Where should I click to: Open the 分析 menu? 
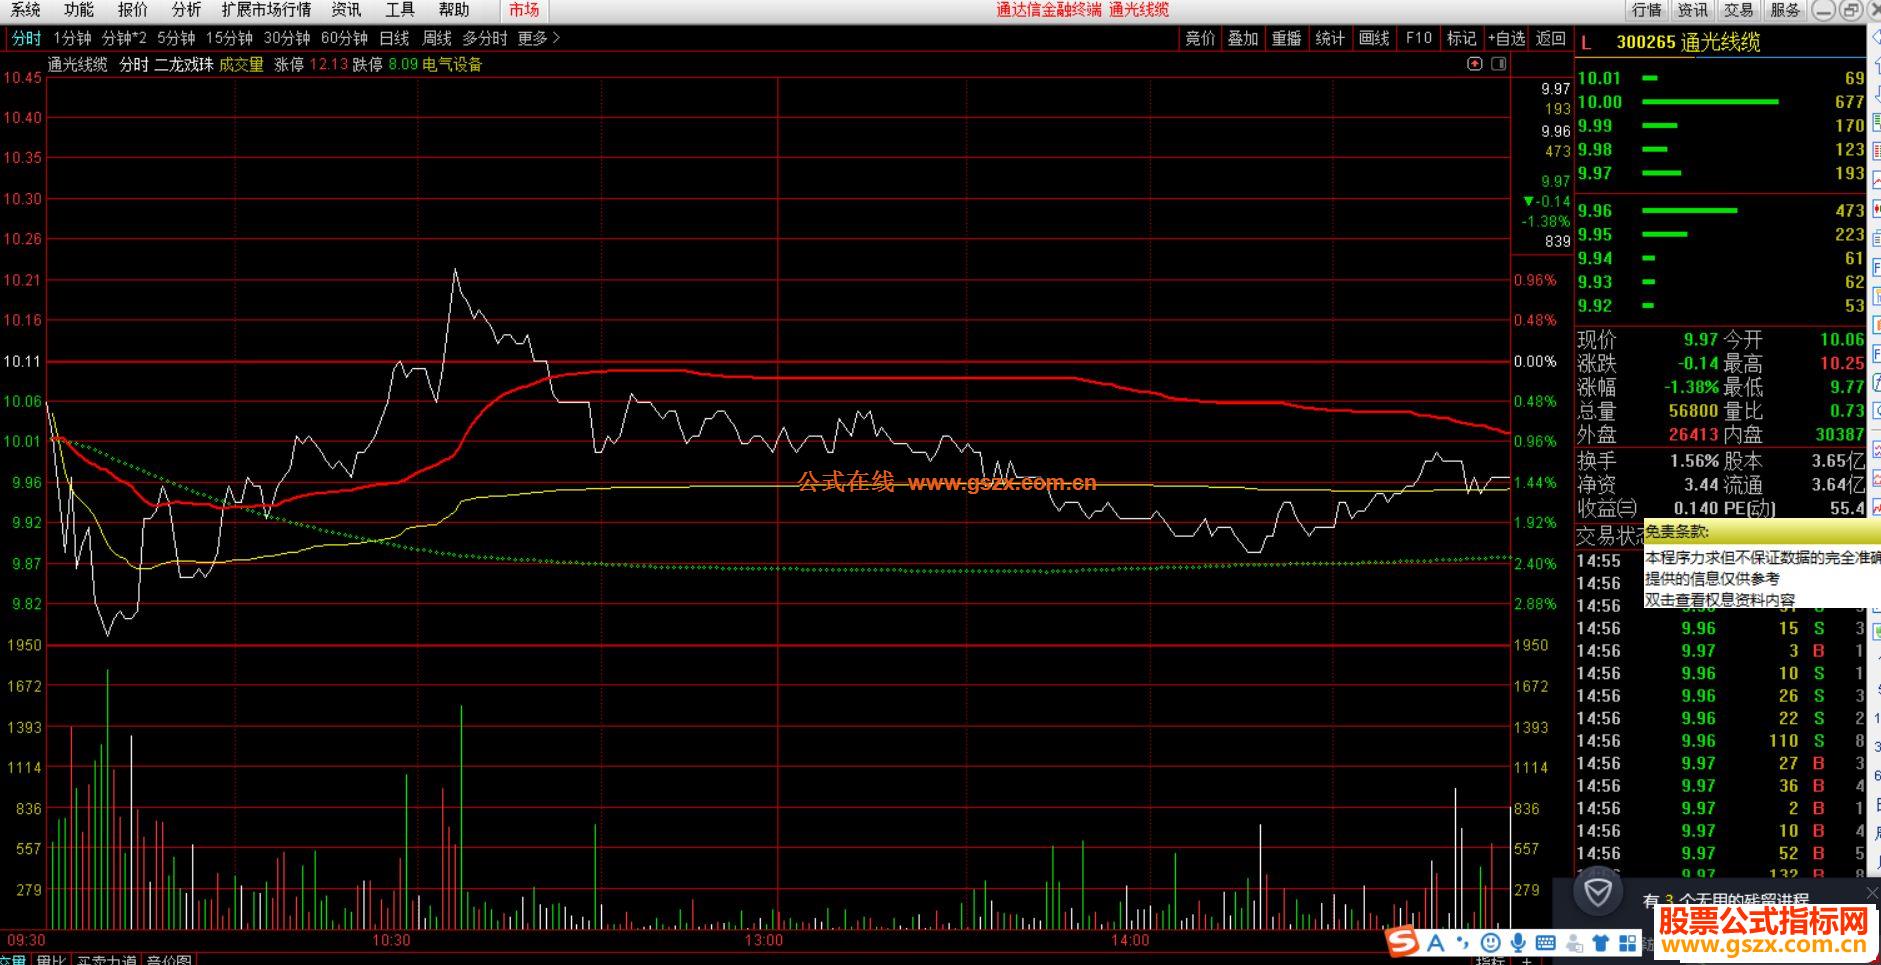tap(186, 10)
